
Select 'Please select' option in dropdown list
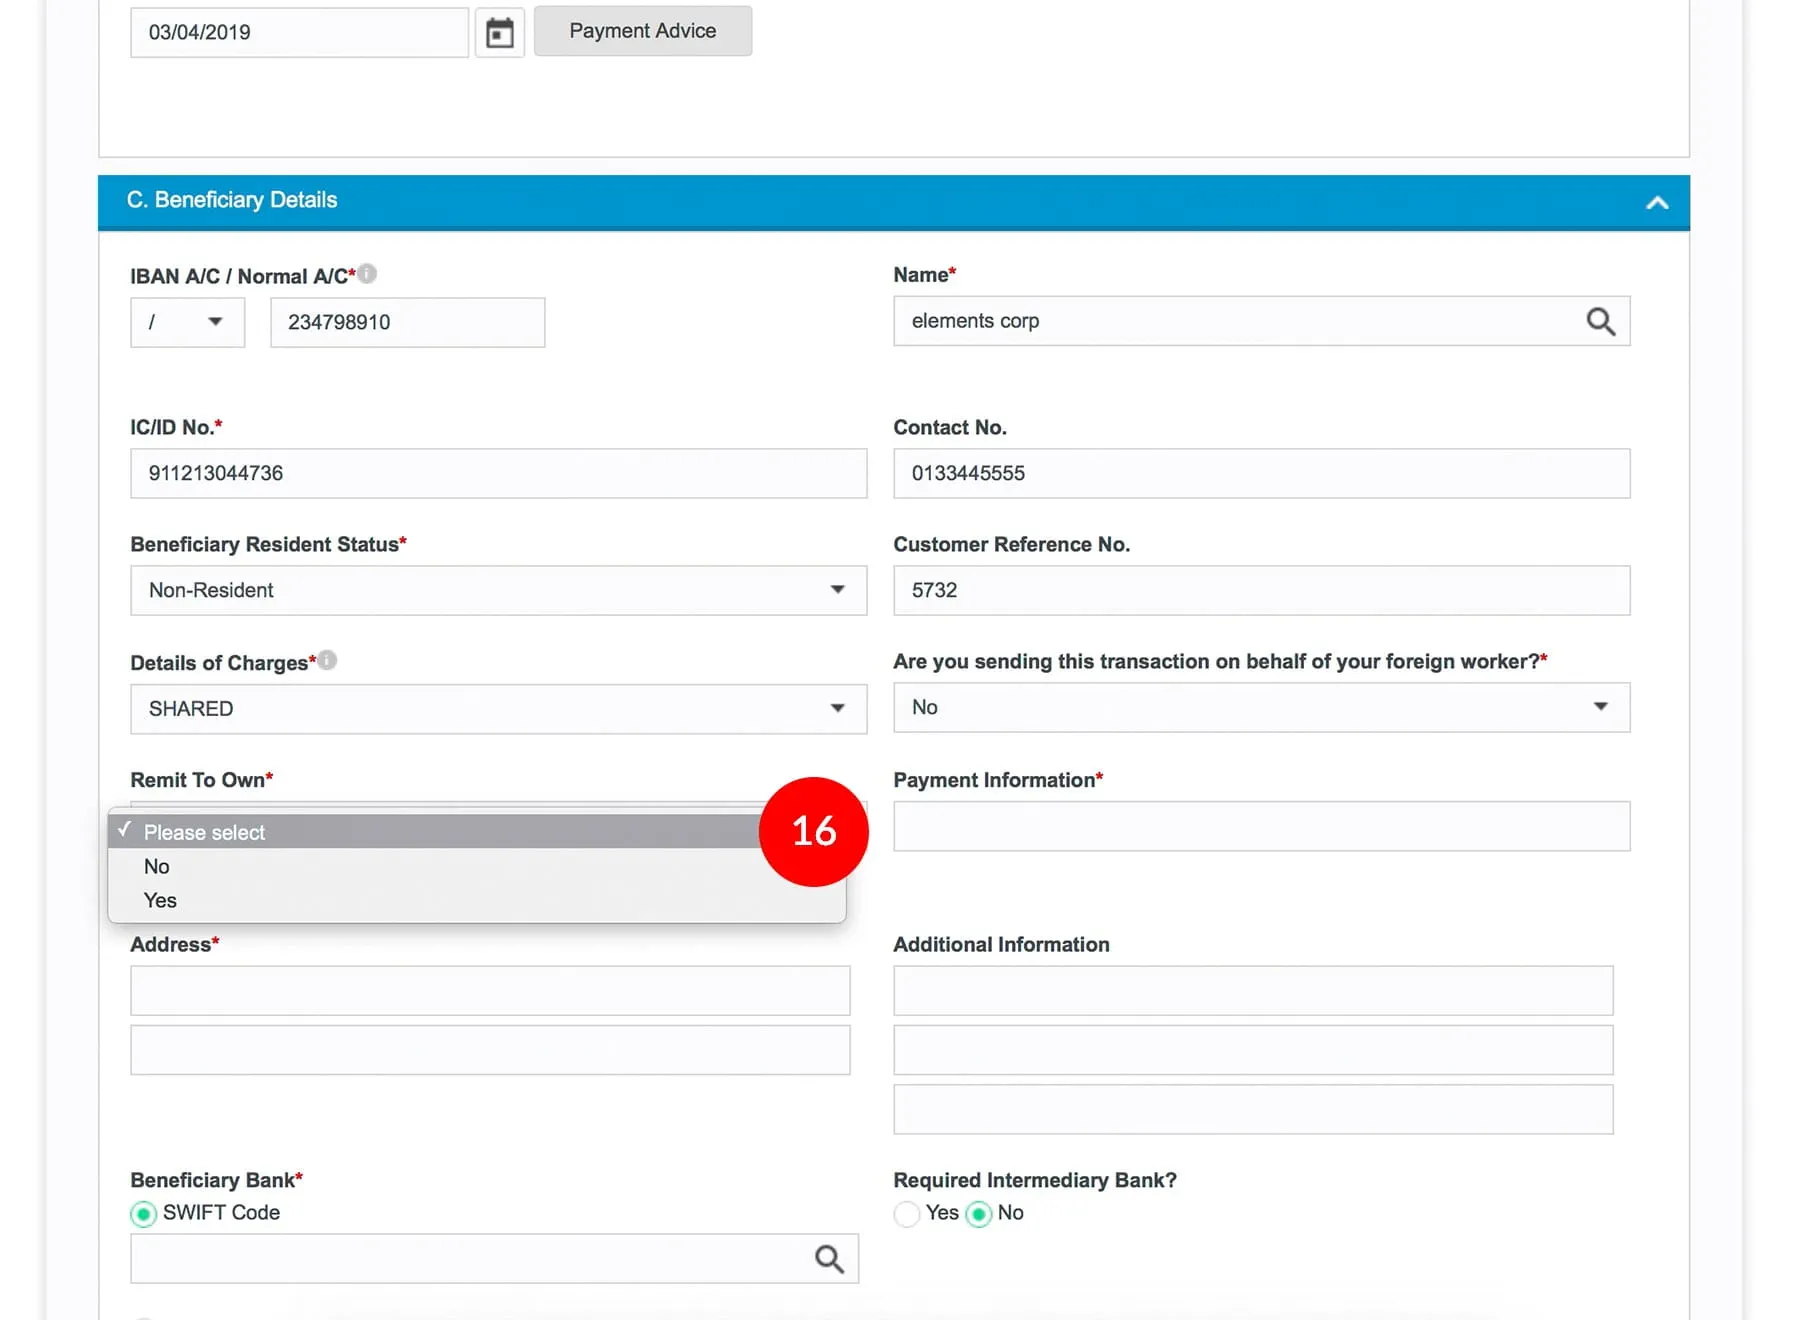pos(204,832)
